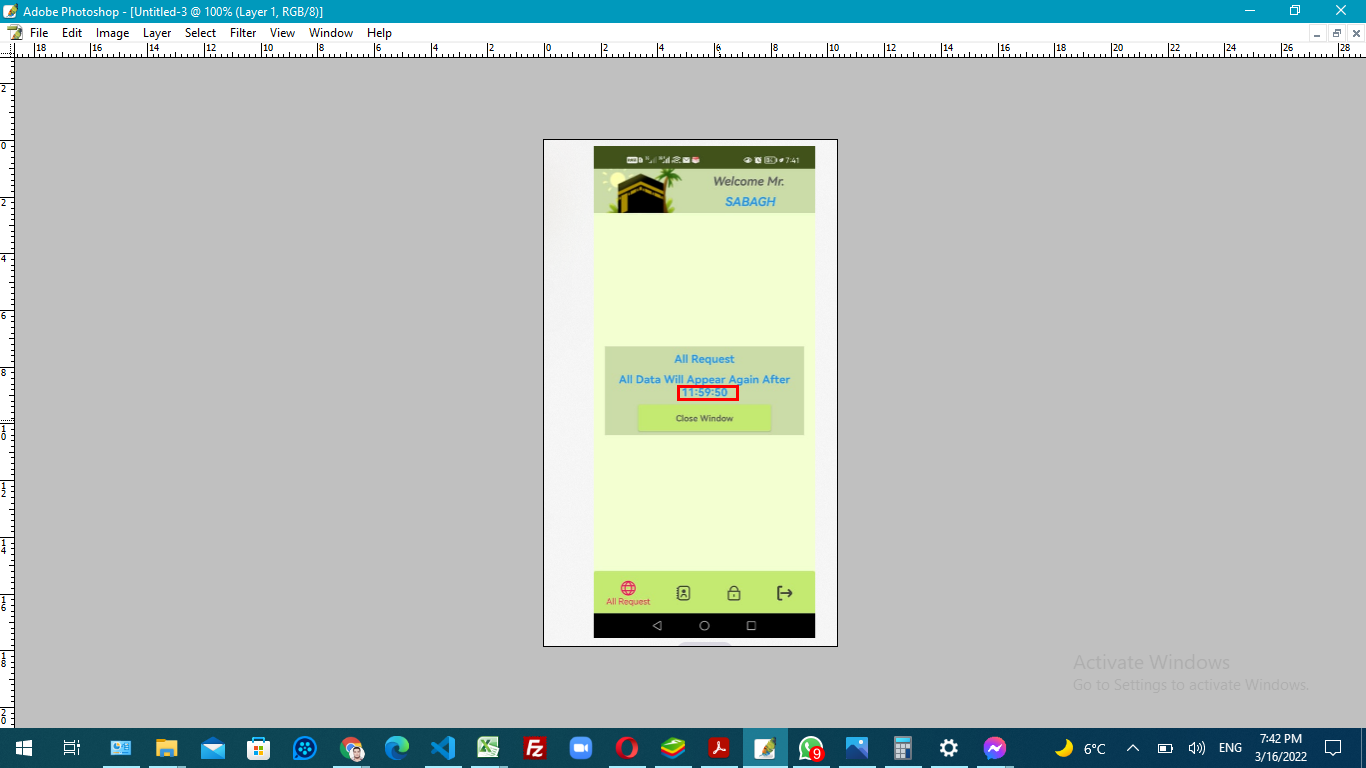
Task: Open the View menu
Action: (x=283, y=33)
